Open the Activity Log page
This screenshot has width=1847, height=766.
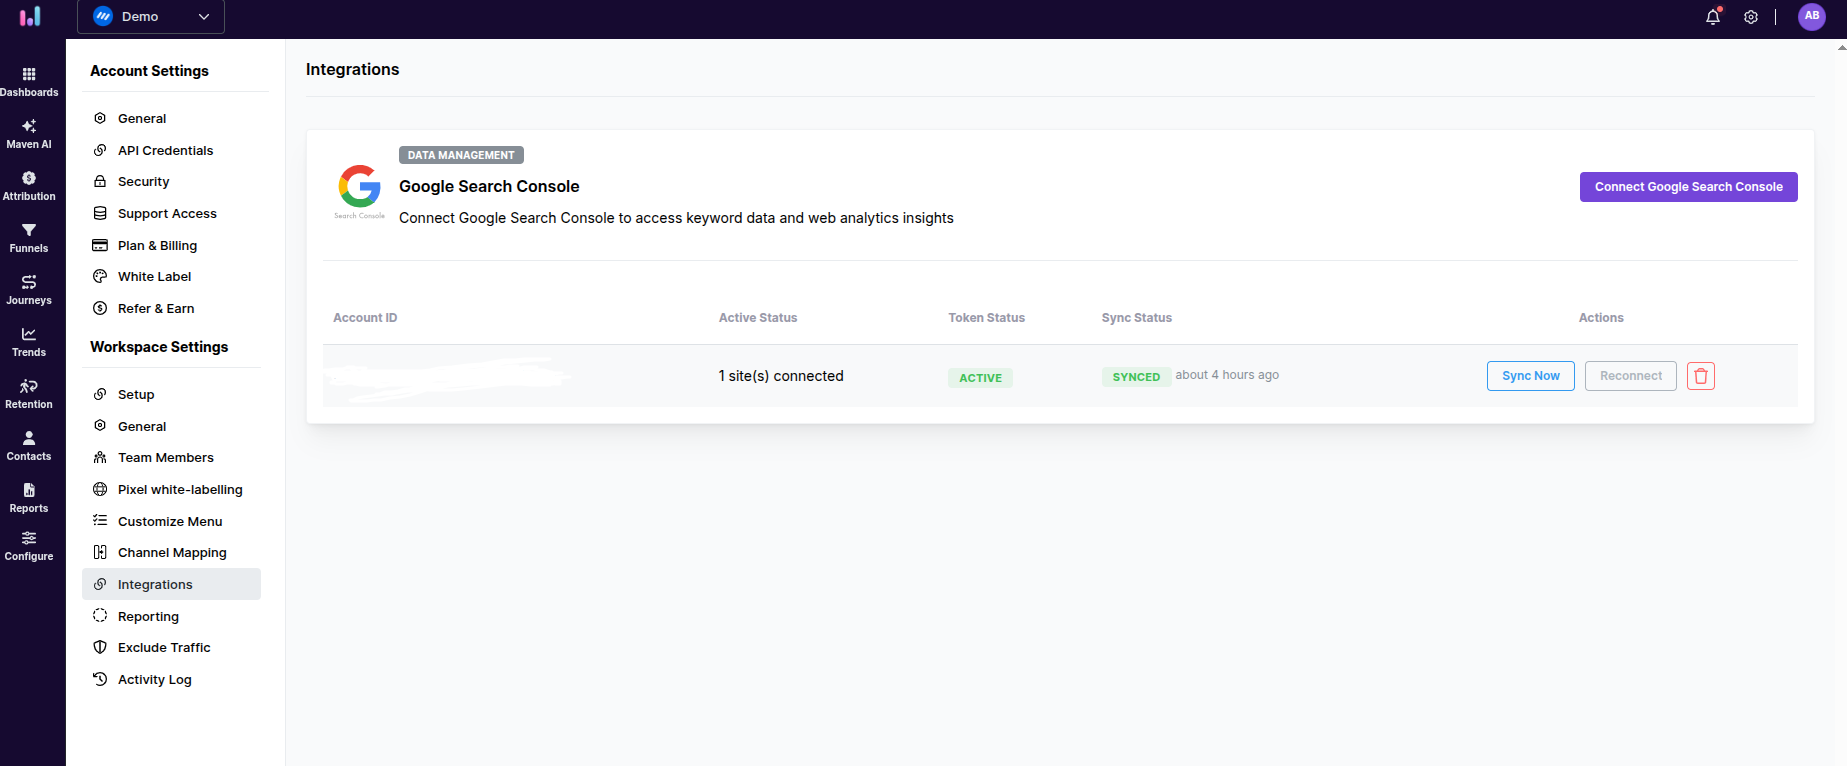(x=154, y=679)
